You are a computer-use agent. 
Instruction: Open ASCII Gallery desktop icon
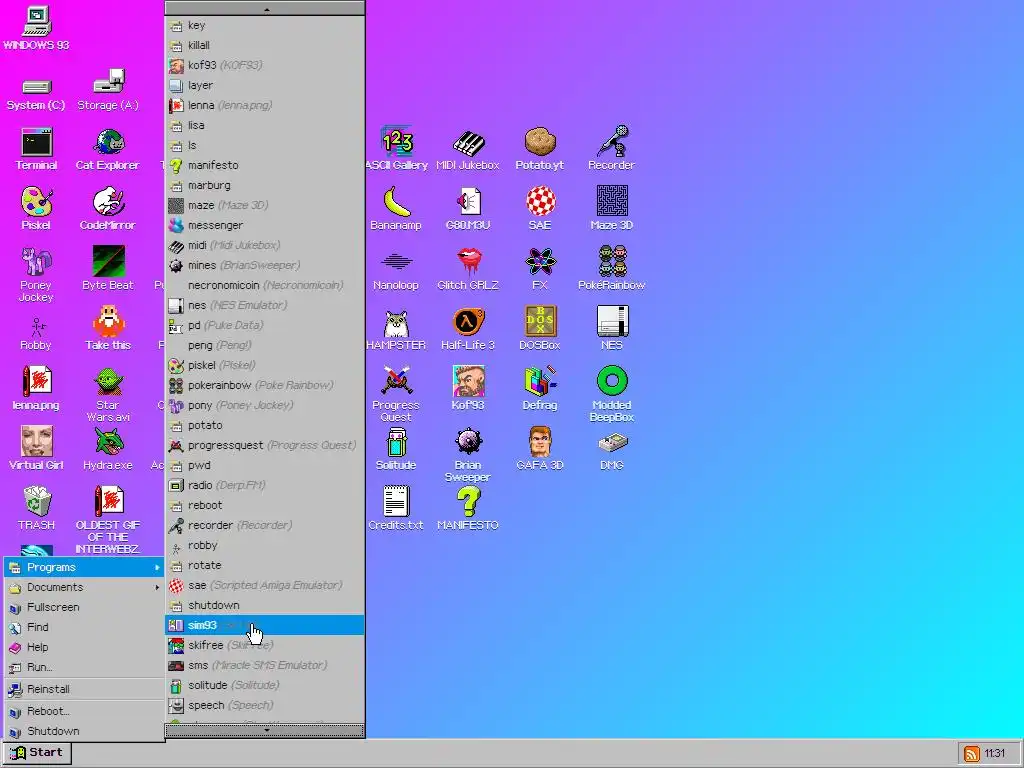(396, 149)
